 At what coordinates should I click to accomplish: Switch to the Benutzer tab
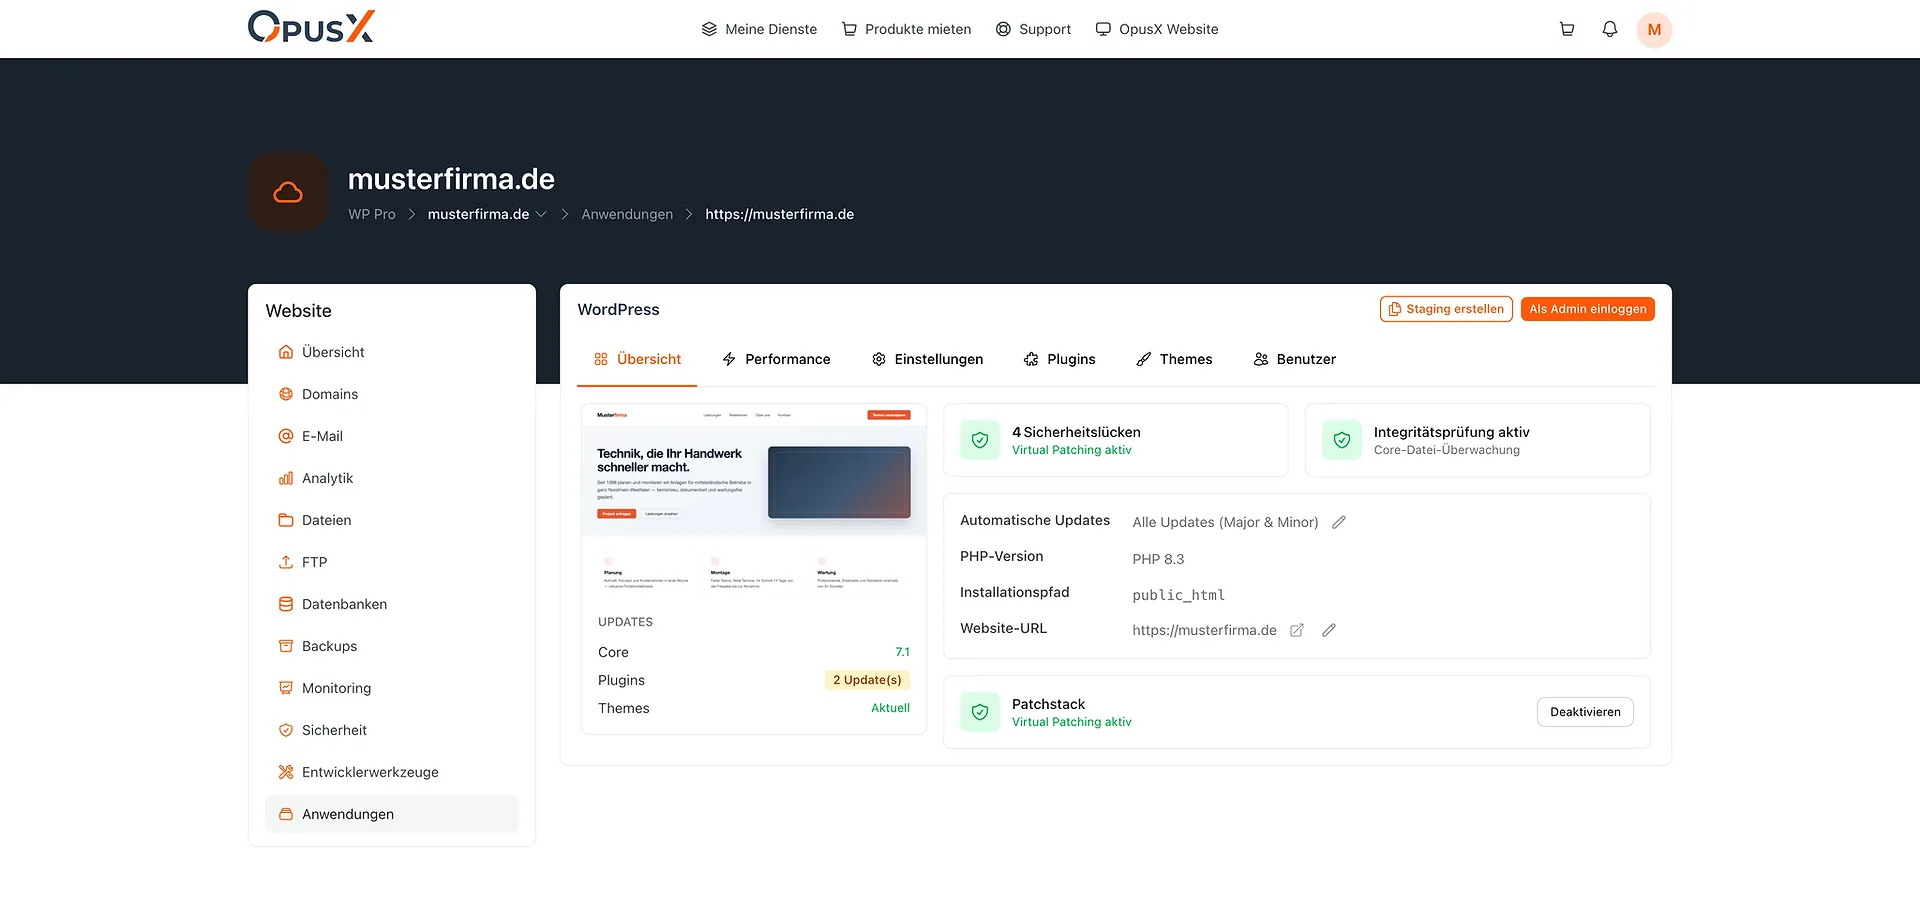click(x=1294, y=359)
